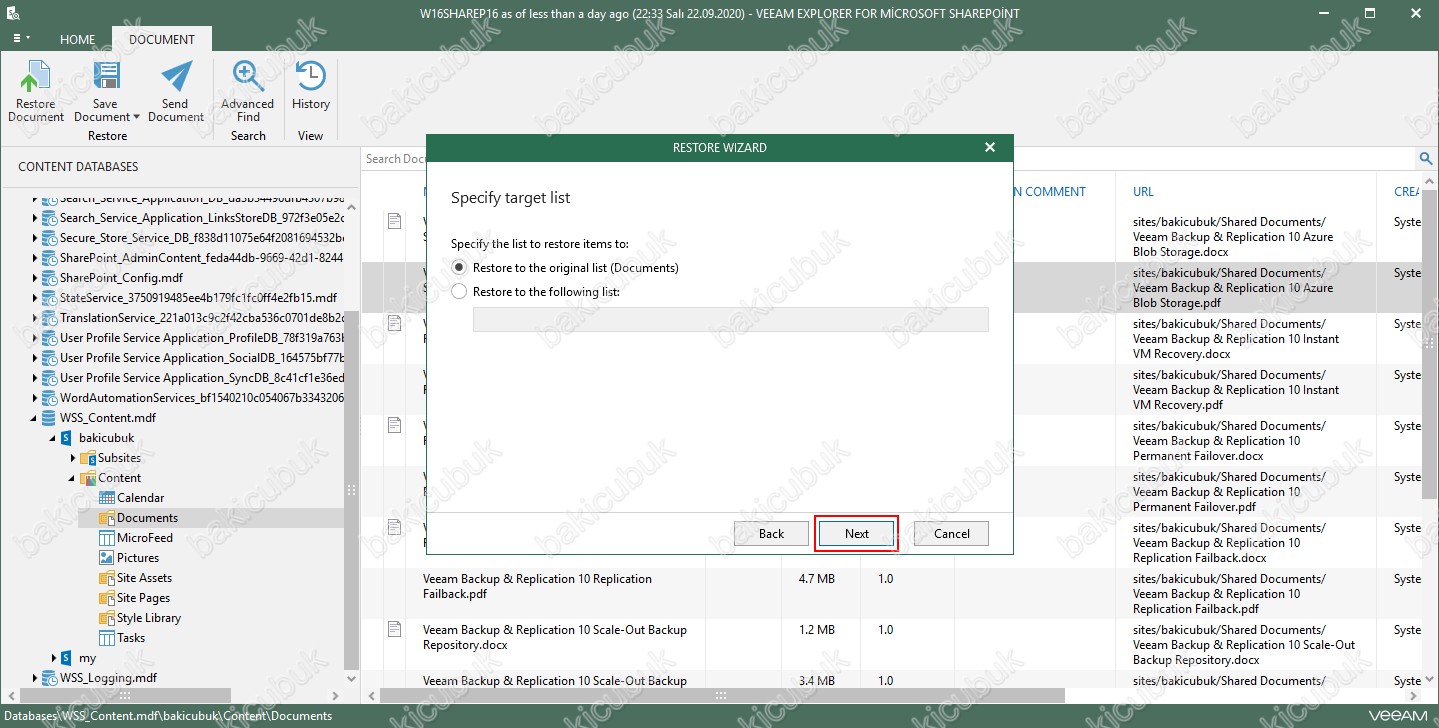Screen dimensions: 1439x728
Task: Click the bakicubuk site icon
Action: [67, 438]
